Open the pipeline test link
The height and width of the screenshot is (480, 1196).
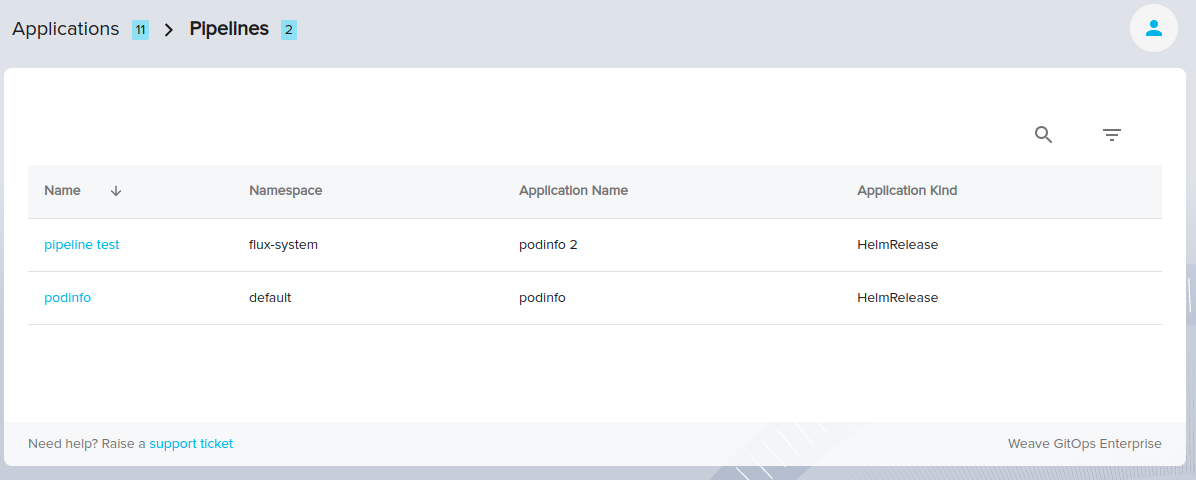tap(82, 245)
